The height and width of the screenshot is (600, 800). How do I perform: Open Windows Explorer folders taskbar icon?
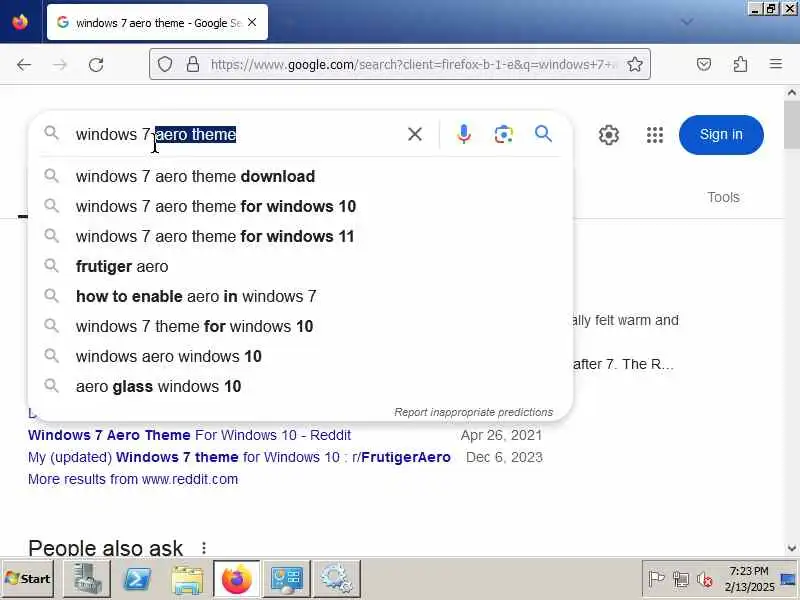187,579
